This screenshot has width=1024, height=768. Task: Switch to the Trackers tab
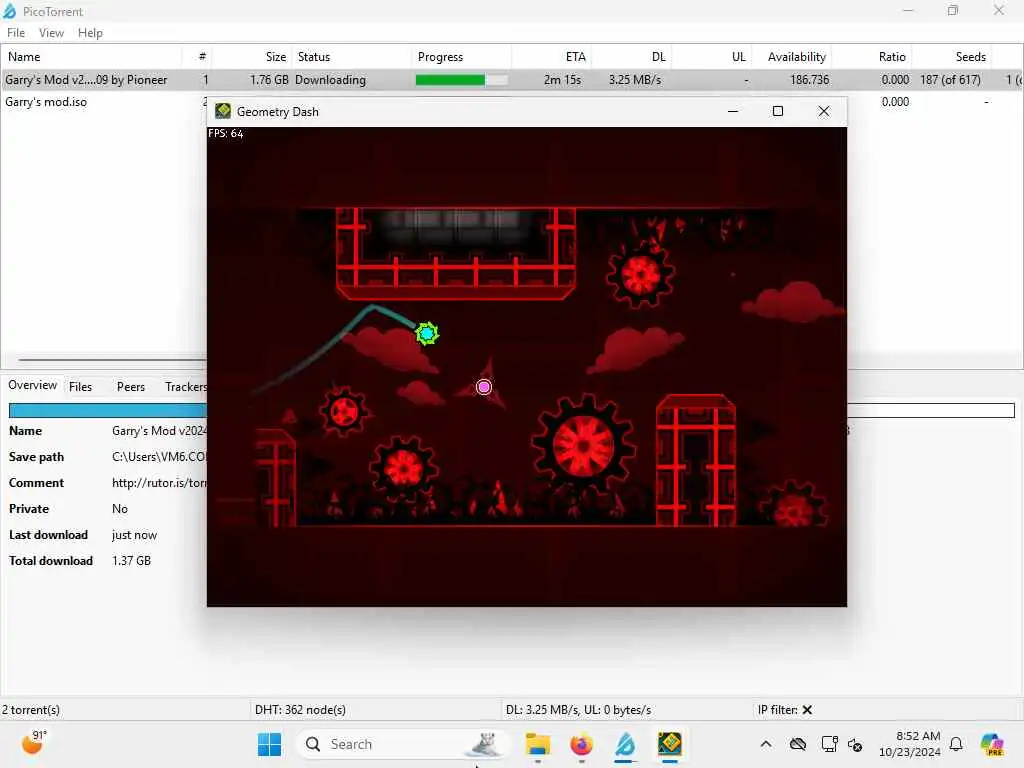pos(185,387)
